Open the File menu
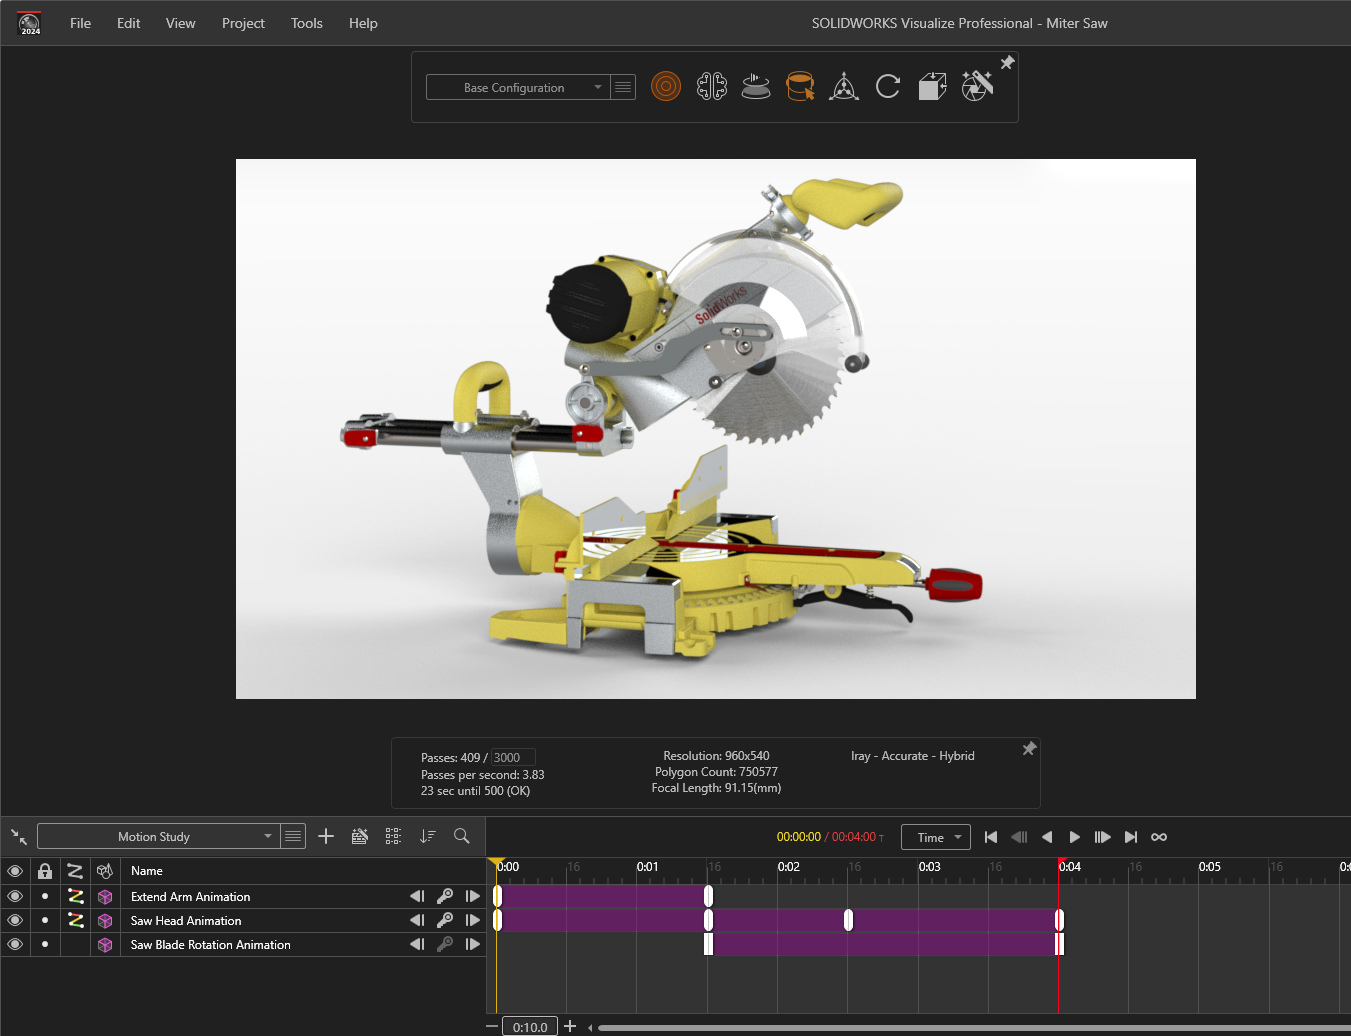The width and height of the screenshot is (1351, 1036). click(x=81, y=23)
